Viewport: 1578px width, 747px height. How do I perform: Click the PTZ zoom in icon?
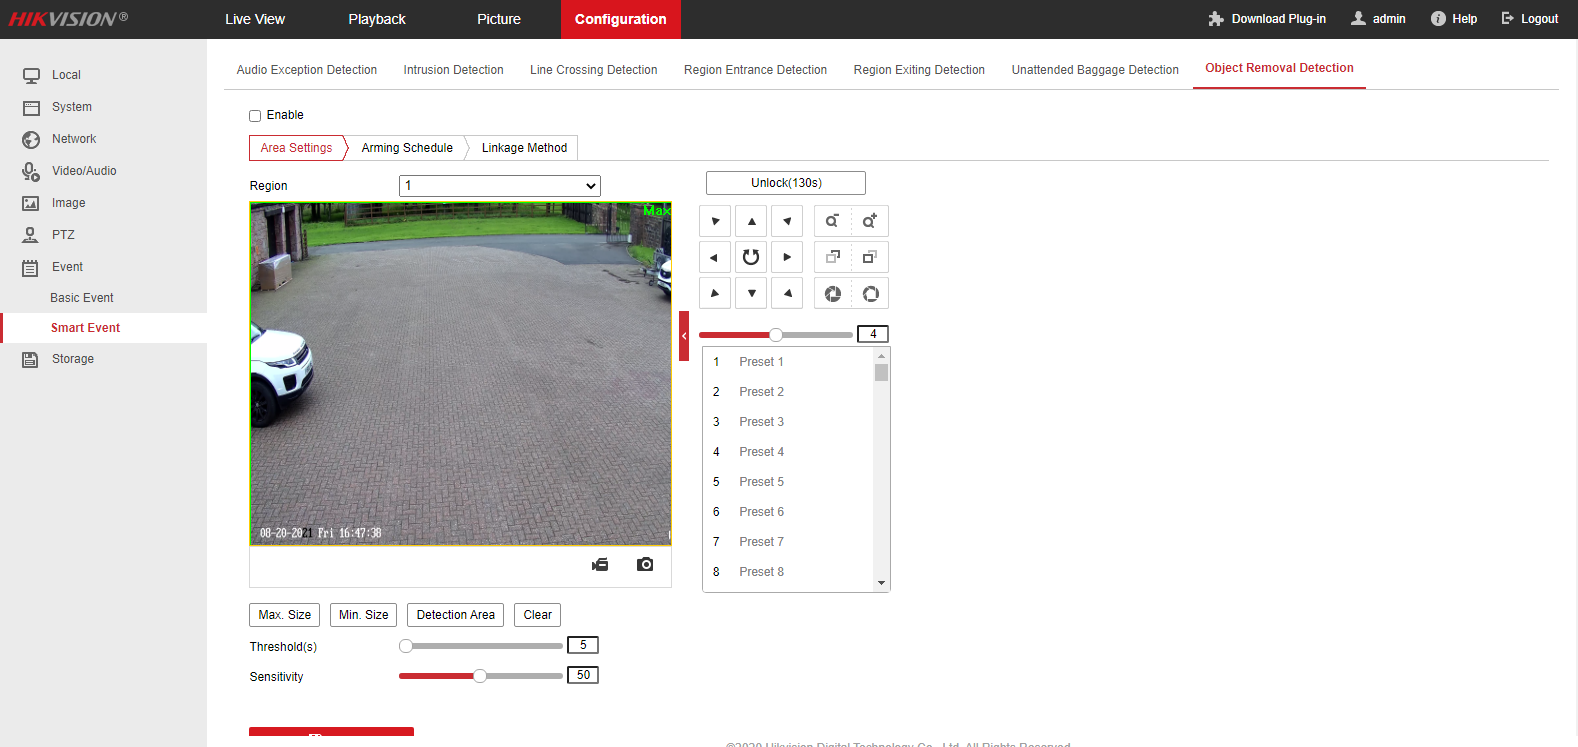point(869,221)
